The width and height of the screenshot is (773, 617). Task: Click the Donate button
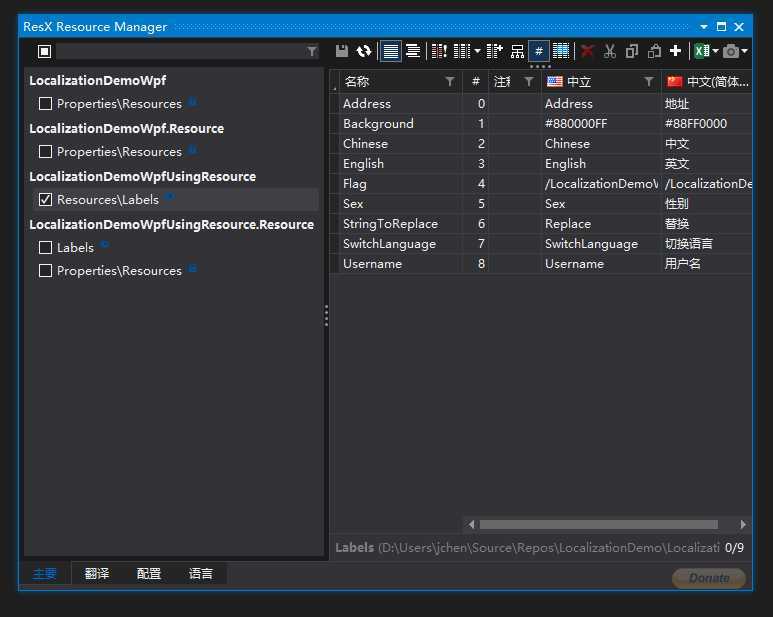pos(709,578)
